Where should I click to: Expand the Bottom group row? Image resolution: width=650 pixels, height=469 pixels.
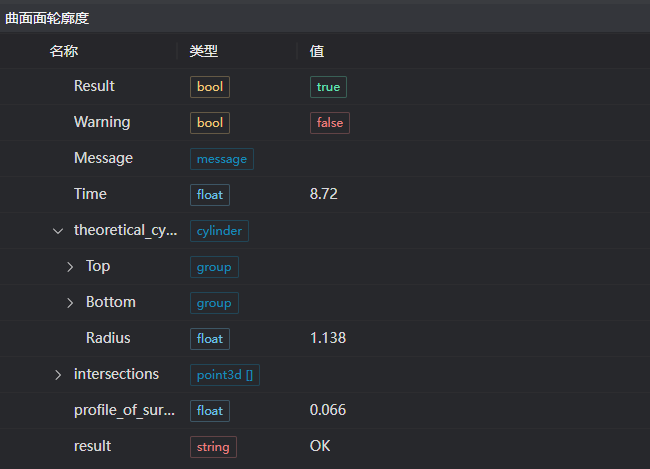[x=70, y=303]
